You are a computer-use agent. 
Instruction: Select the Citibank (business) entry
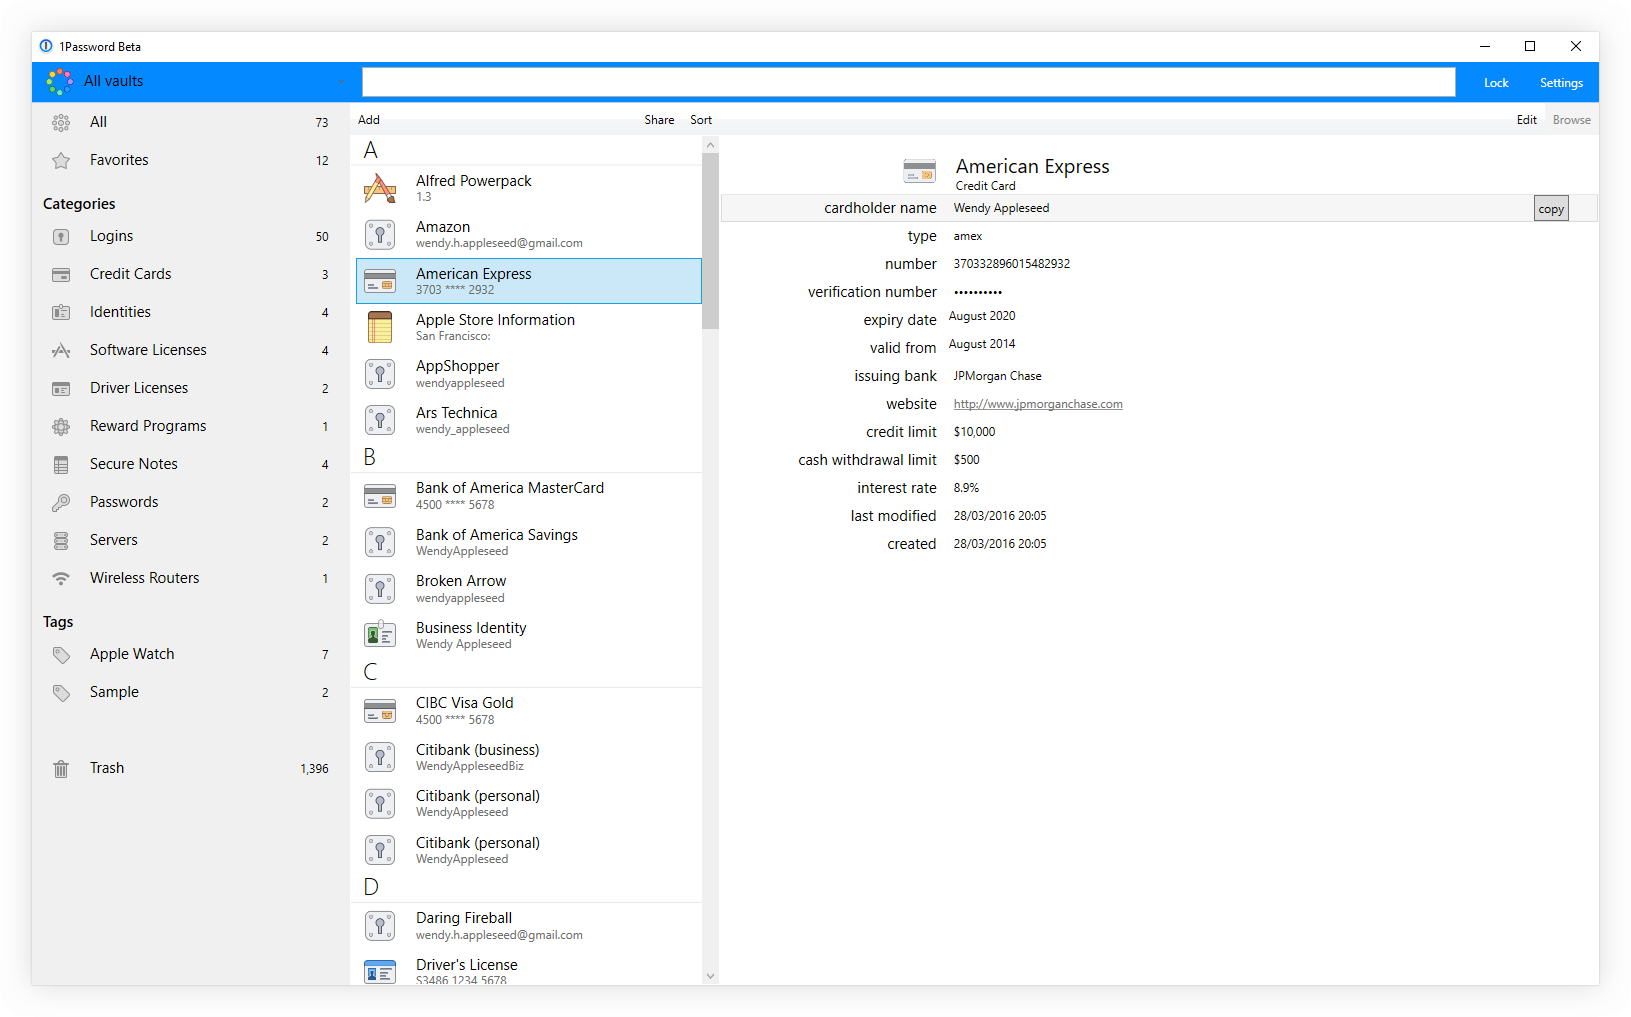coord(529,757)
